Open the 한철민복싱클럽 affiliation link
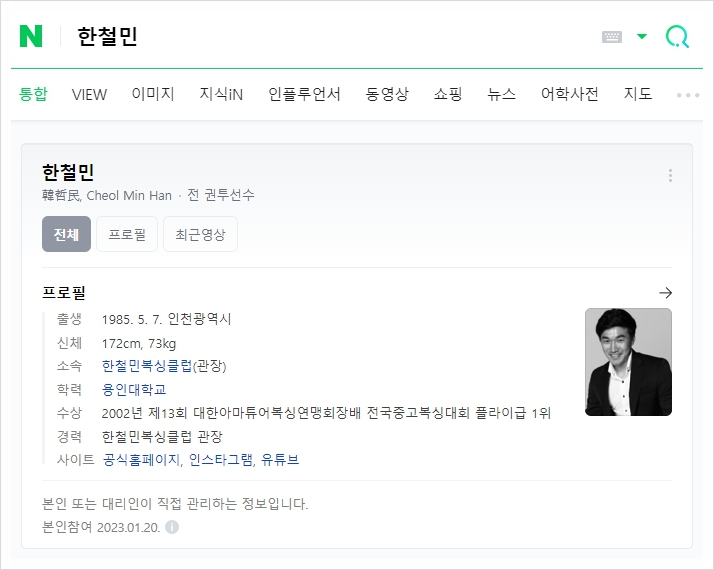Image resolution: width=714 pixels, height=570 pixels. pyautogui.click(x=147, y=366)
